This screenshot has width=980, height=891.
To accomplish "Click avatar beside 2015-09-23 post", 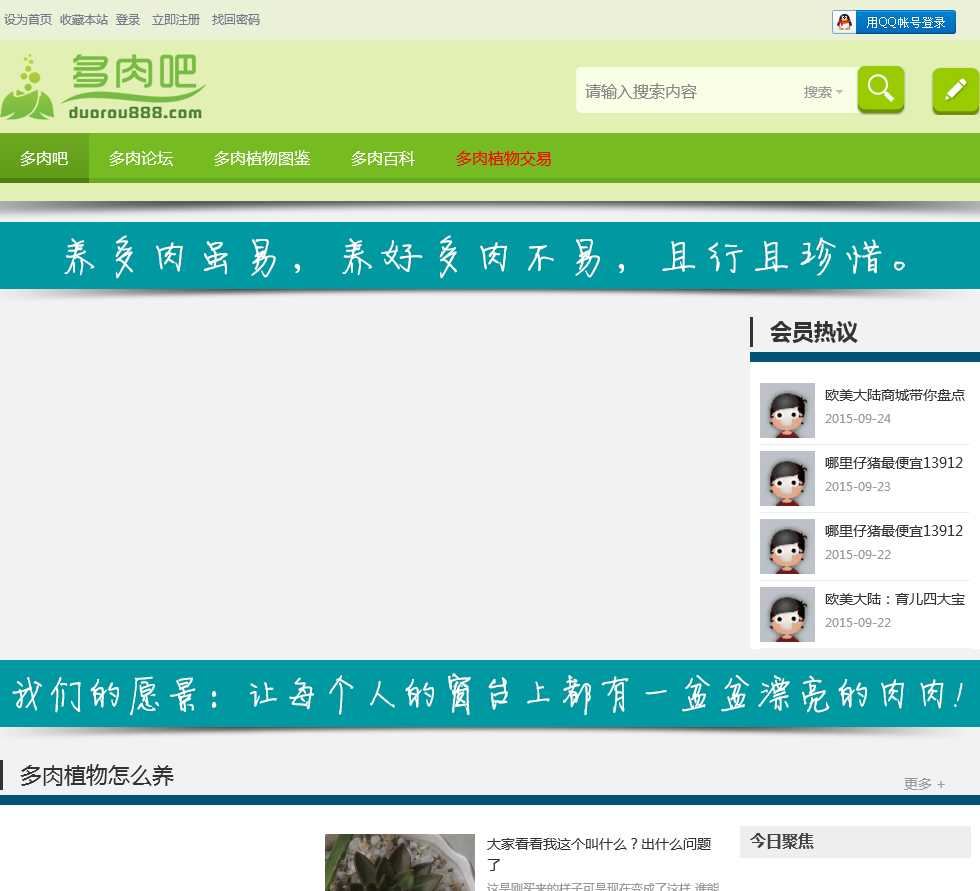I will (x=787, y=478).
